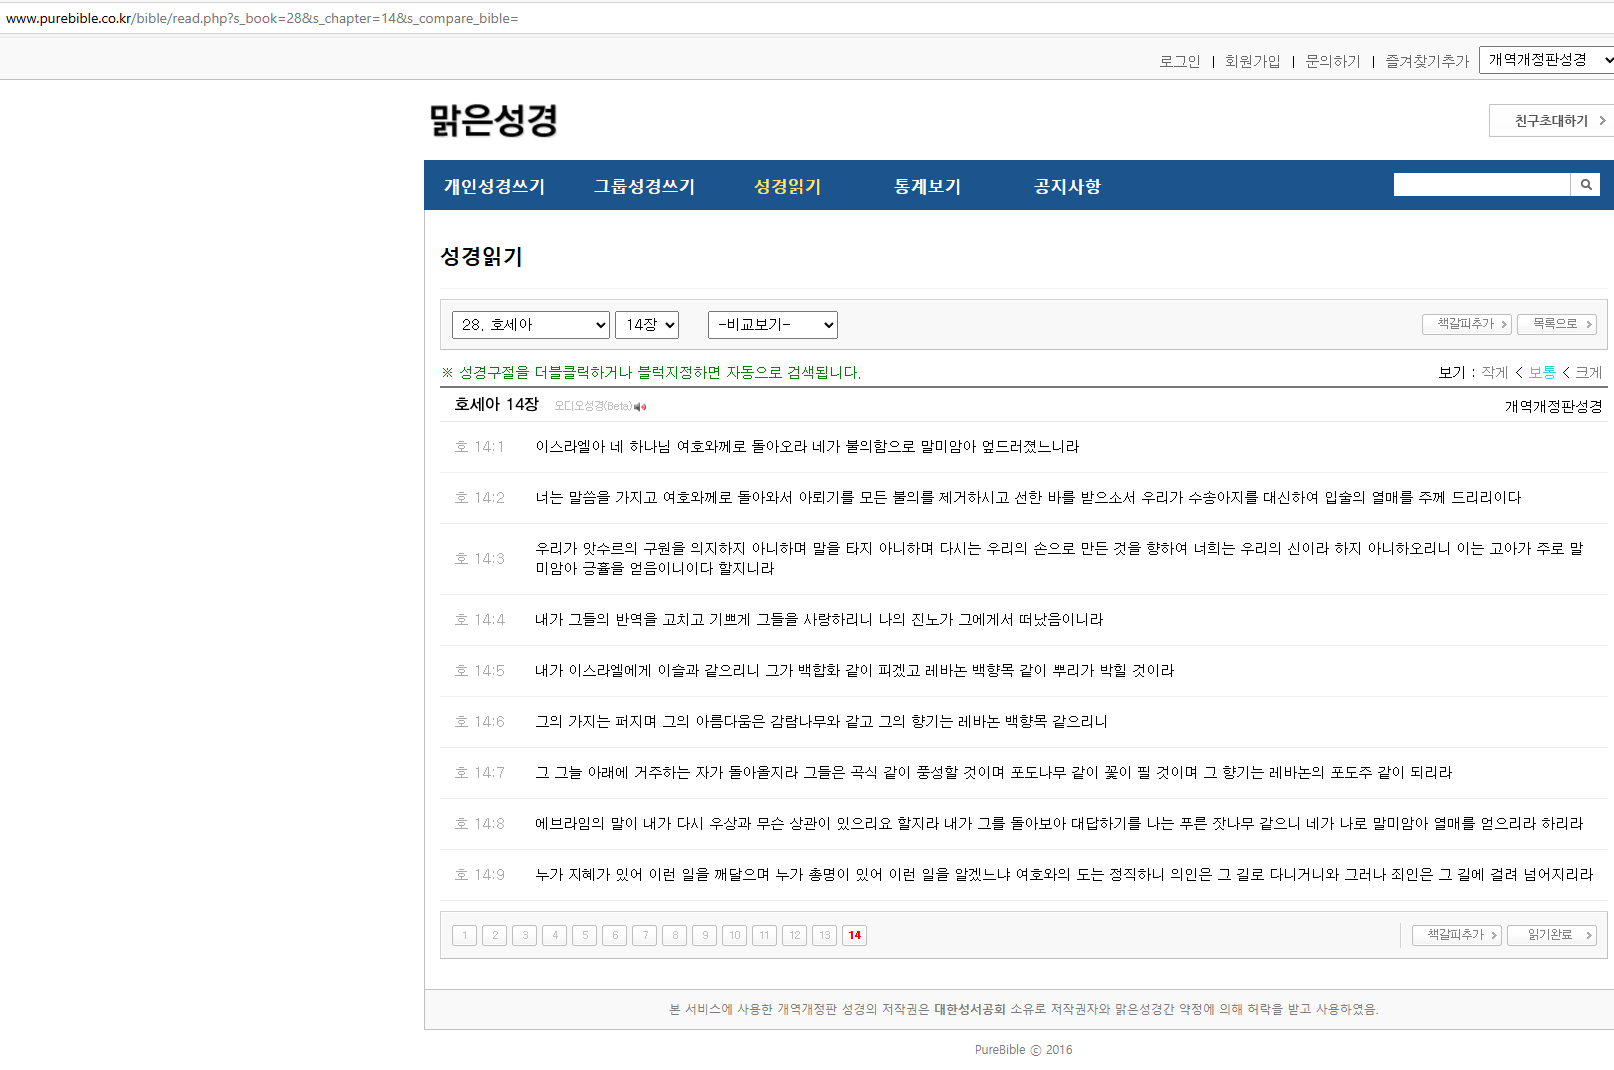The height and width of the screenshot is (1070, 1614).
Task: Go to chapter page 11
Action: 765,935
